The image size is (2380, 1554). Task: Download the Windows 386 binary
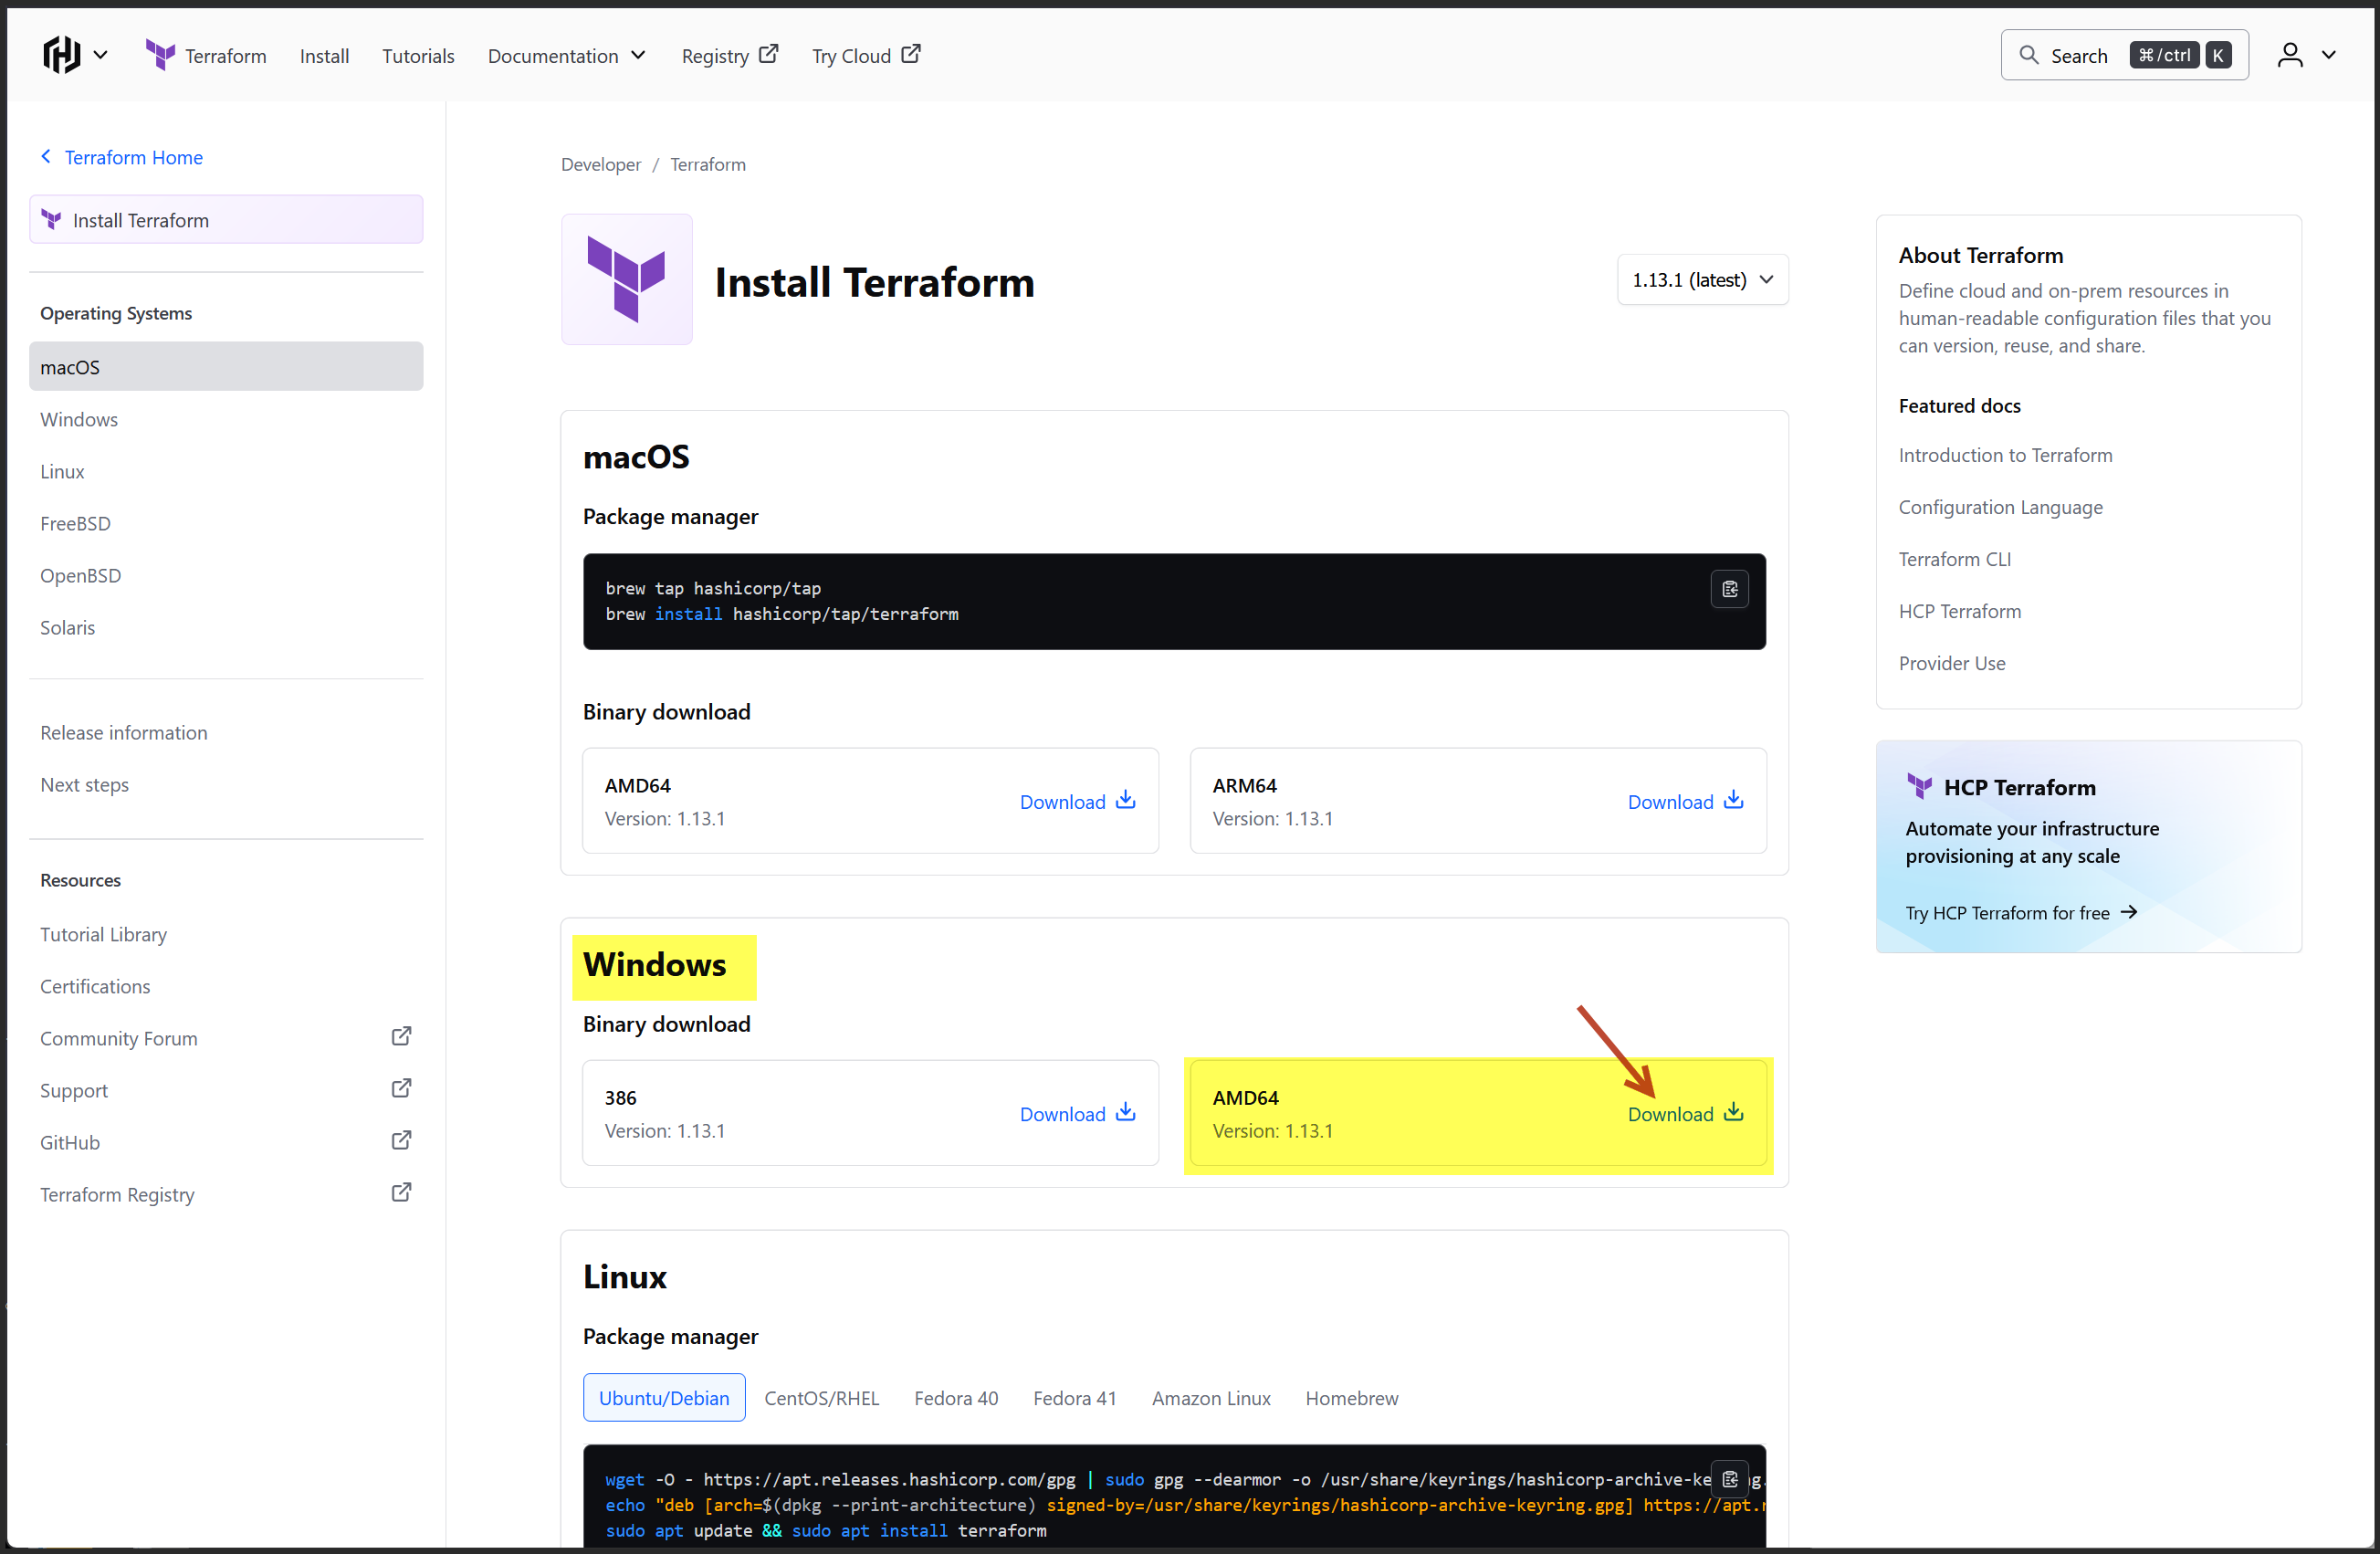[1077, 1113]
